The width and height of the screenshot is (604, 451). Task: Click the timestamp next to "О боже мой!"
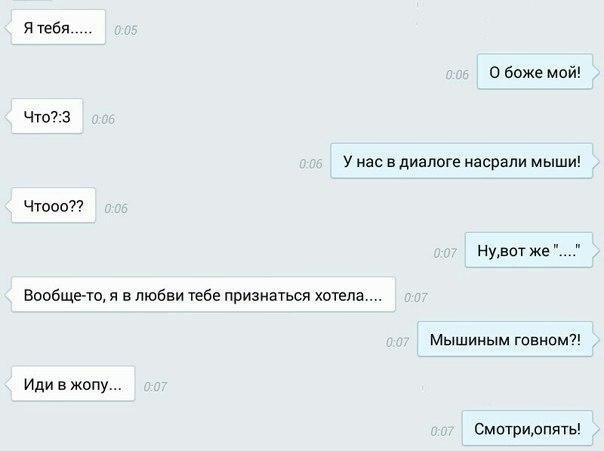(x=457, y=75)
